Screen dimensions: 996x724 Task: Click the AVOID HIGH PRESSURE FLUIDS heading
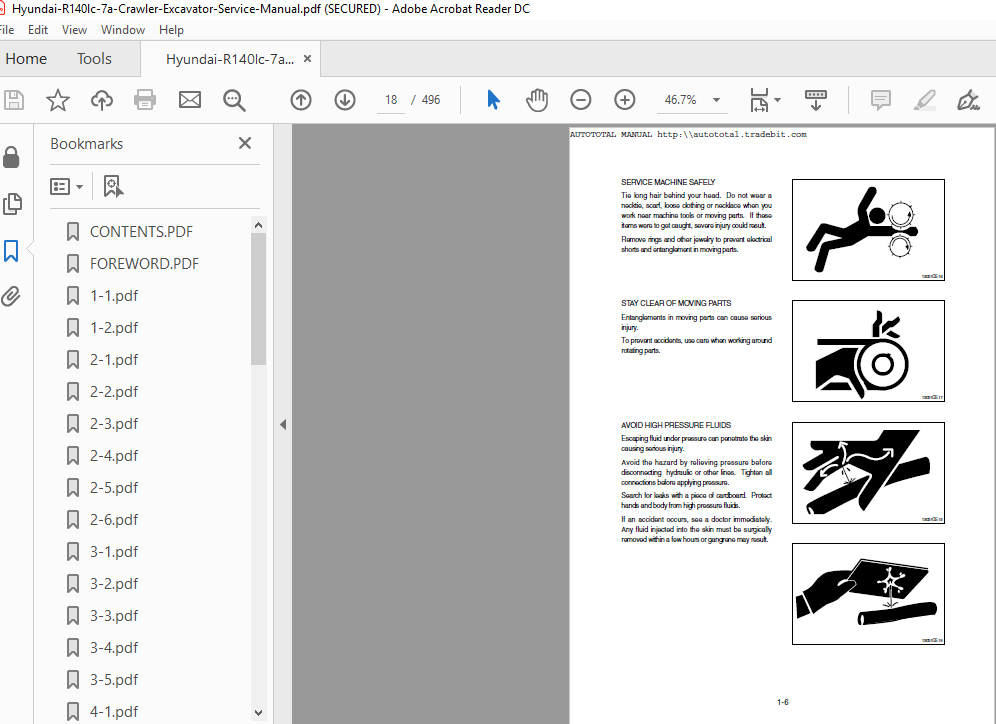pos(676,425)
